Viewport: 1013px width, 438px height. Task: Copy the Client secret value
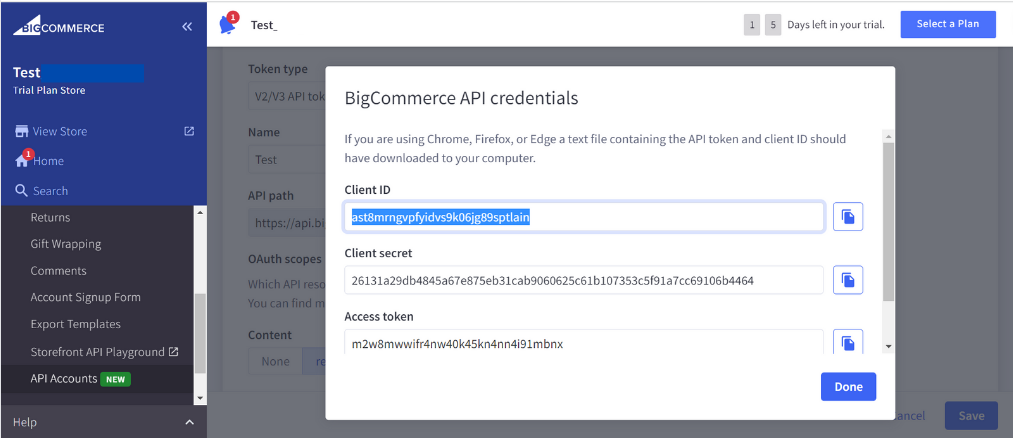pyautogui.click(x=848, y=280)
